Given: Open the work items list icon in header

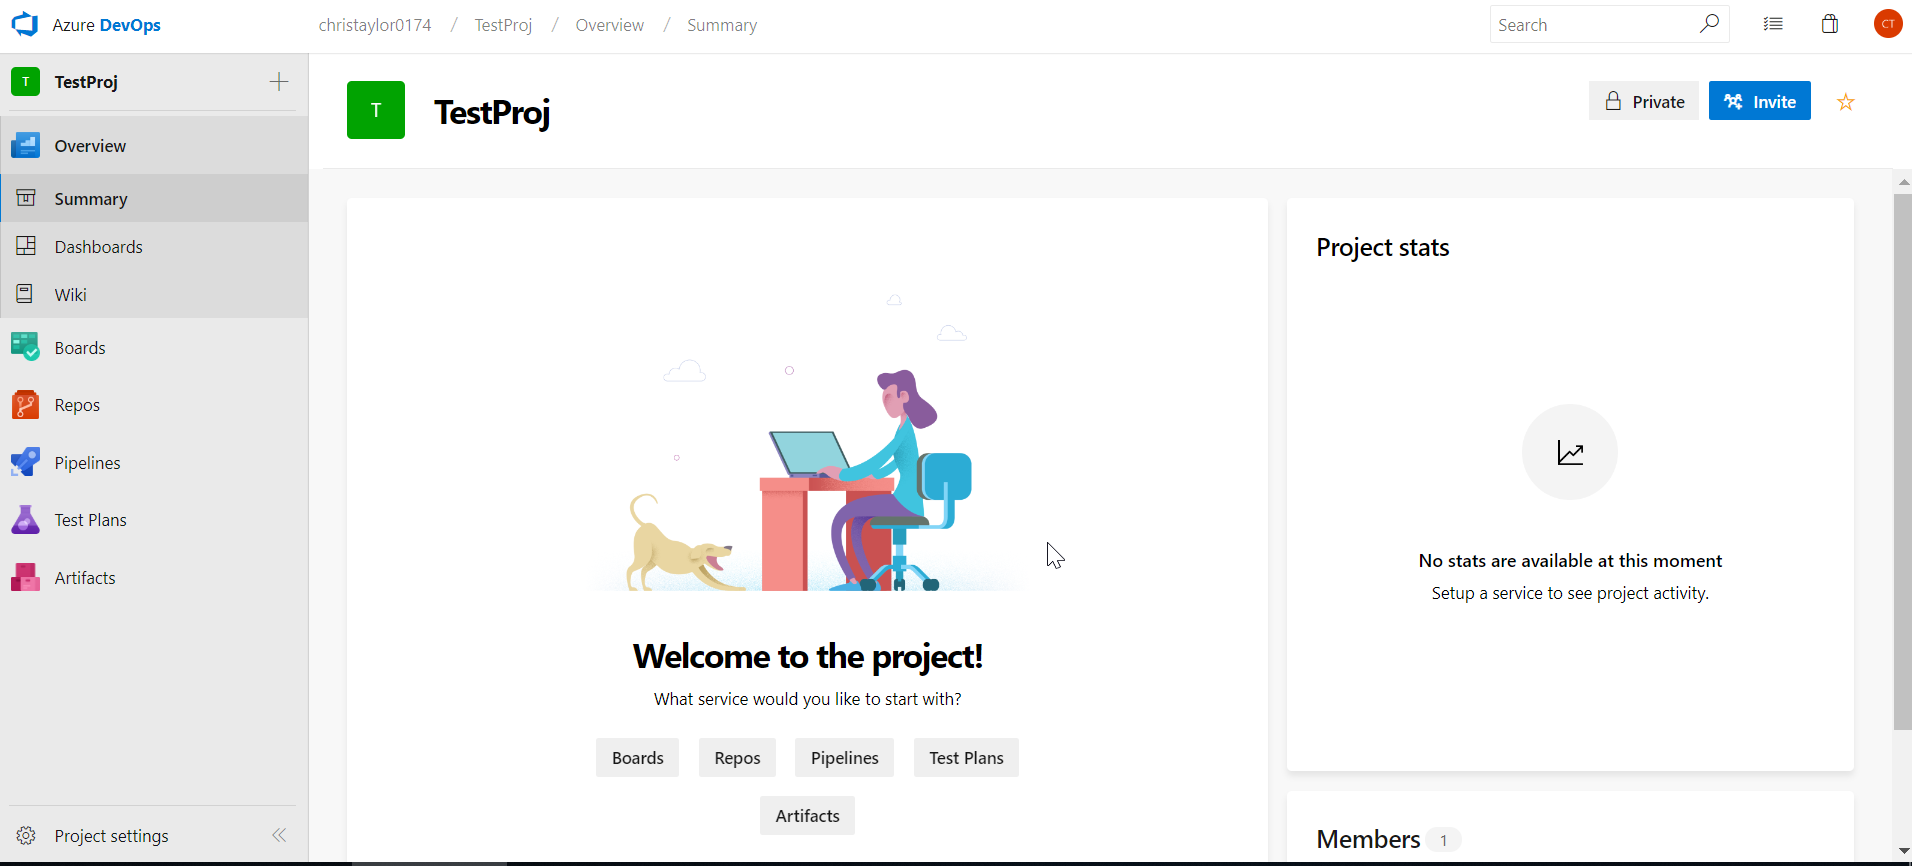Looking at the screenshot, I should [x=1773, y=25].
